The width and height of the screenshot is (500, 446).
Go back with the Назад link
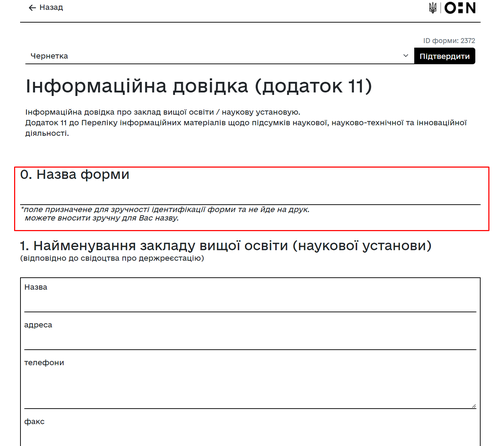click(46, 7)
